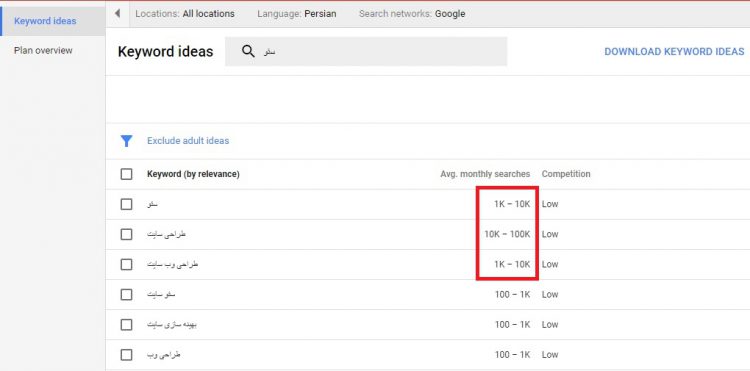Check the box for the بهینه سازی سایت row

coord(126,325)
